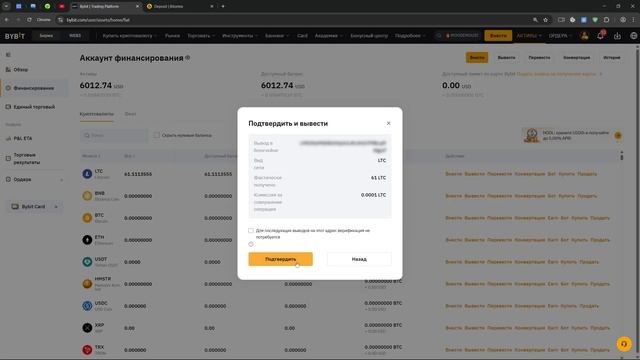Open Единый торговый in the sidebar
The width and height of the screenshot is (640, 360).
coord(30,107)
